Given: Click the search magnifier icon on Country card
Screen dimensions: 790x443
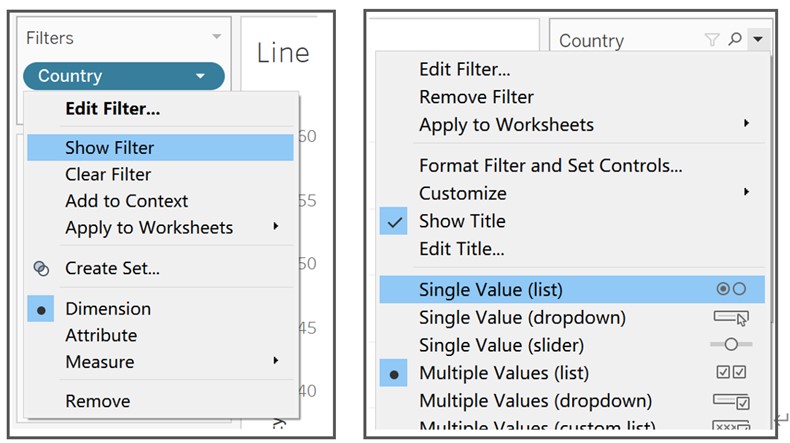Looking at the screenshot, I should [735, 40].
